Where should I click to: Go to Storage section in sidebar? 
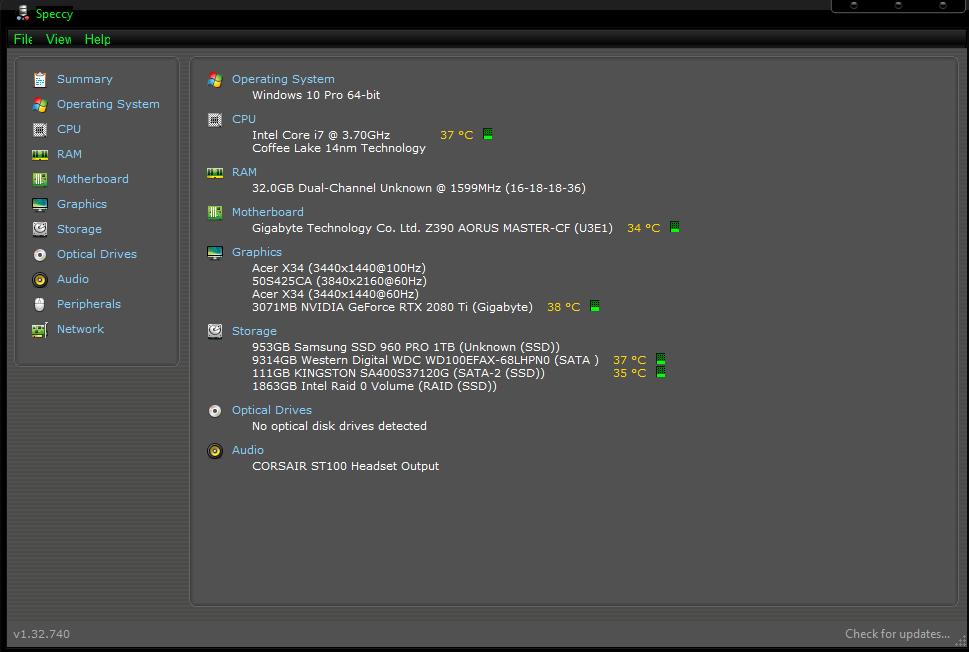click(x=79, y=229)
